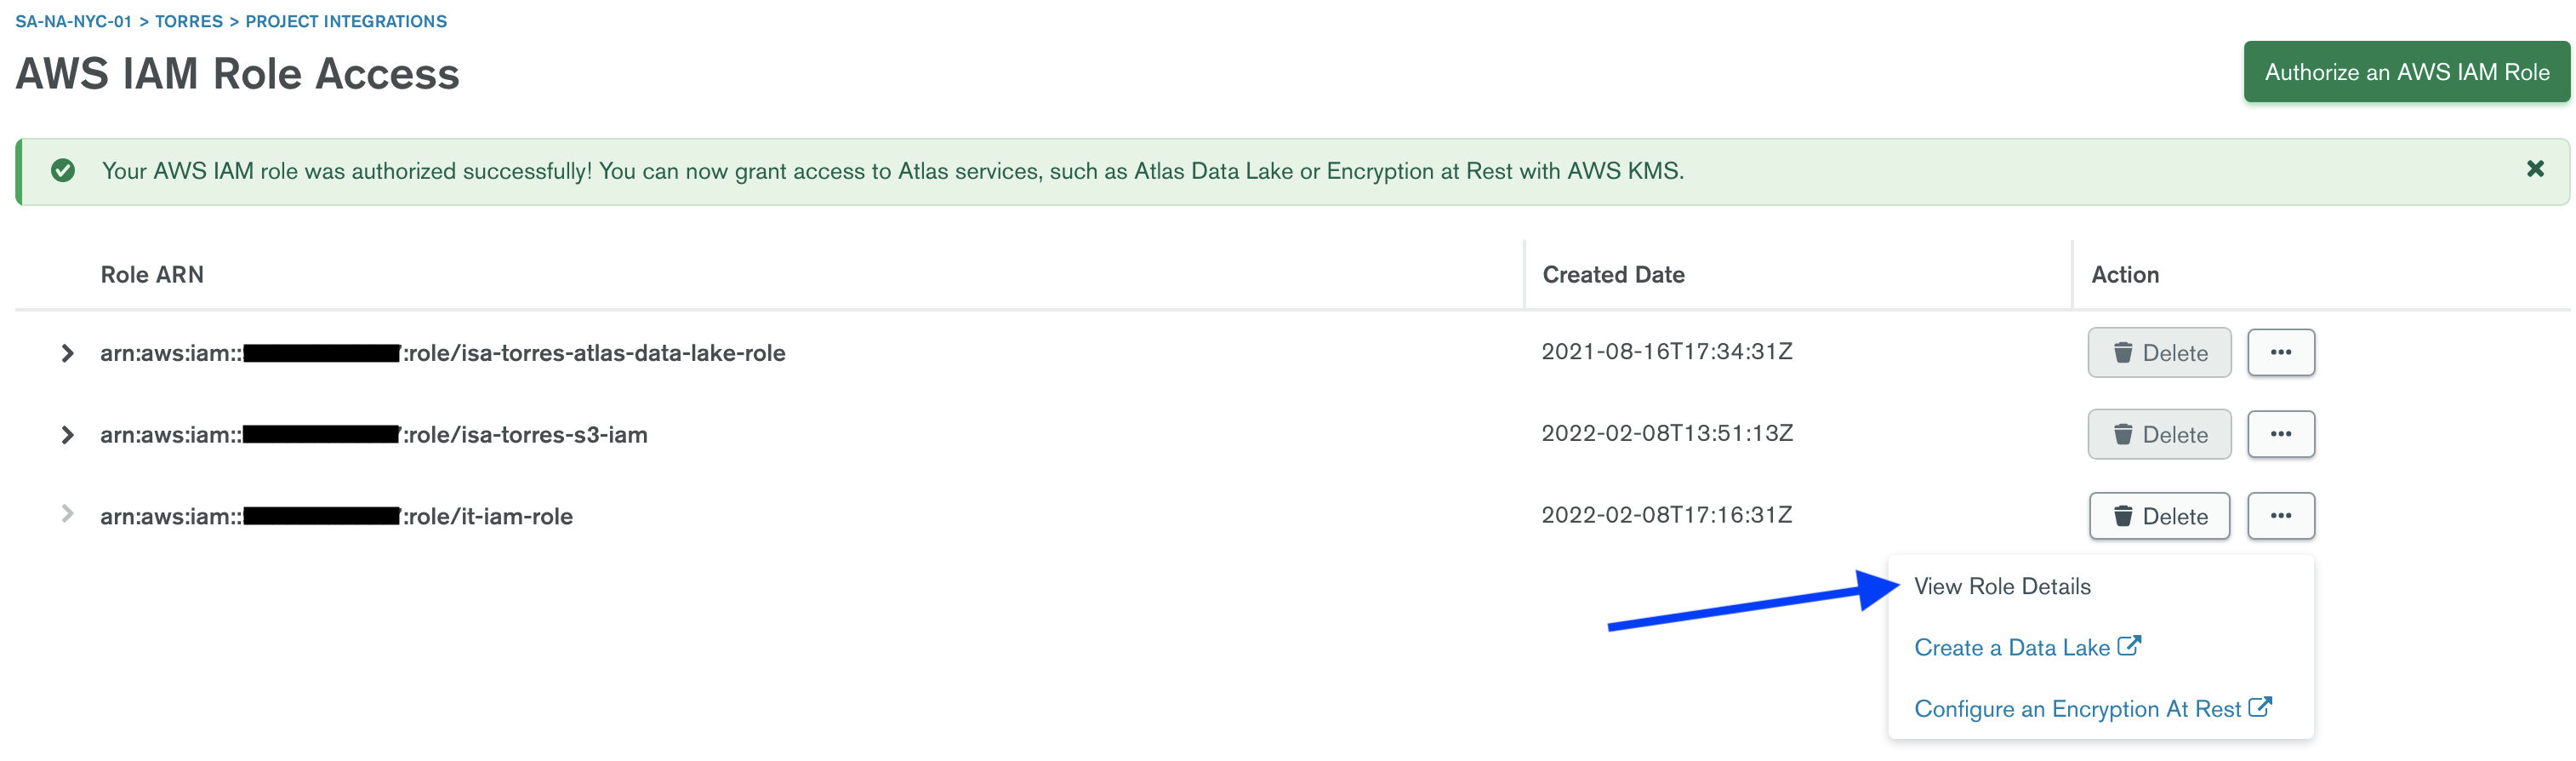Select date 2022-02-08T13:51:13Z cell
The height and width of the screenshot is (761, 2576).
point(1667,434)
